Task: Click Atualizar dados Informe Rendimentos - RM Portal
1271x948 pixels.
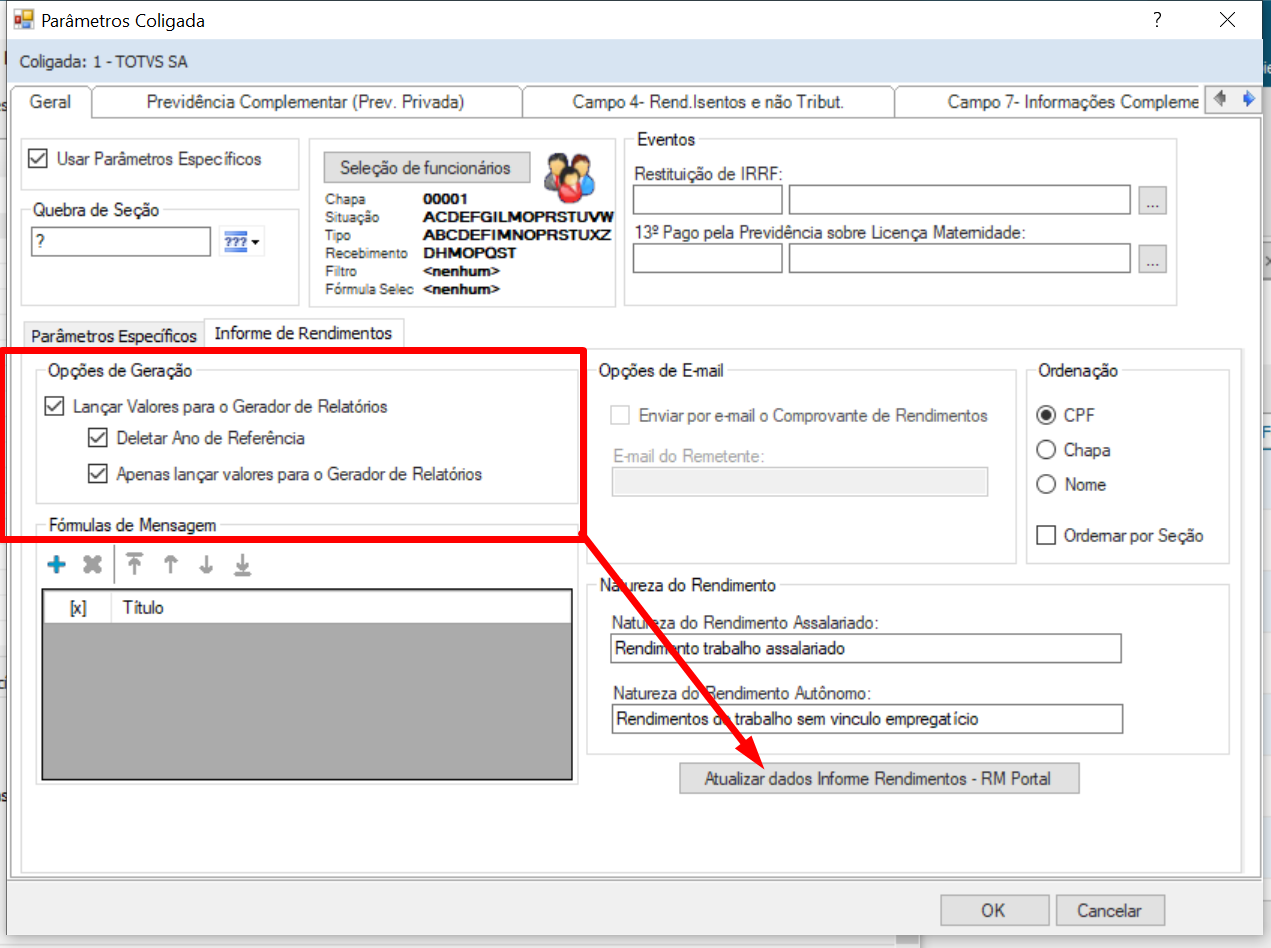Action: click(879, 778)
